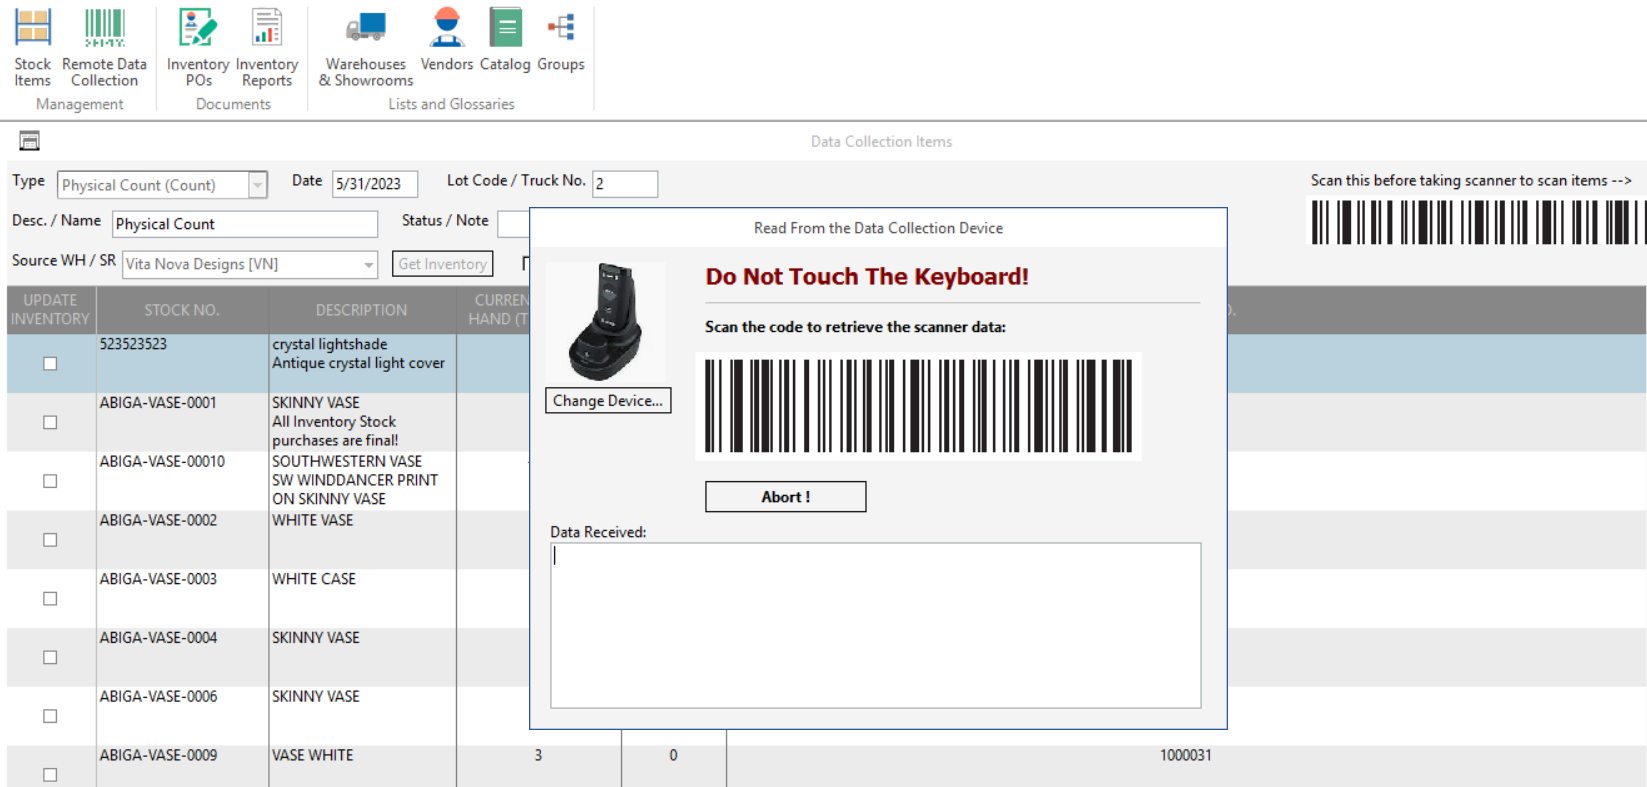Viewport: 1647px width, 787px height.
Task: Toggle update inventory checkbox for ABIGA-VASE-0002
Action: coord(50,540)
